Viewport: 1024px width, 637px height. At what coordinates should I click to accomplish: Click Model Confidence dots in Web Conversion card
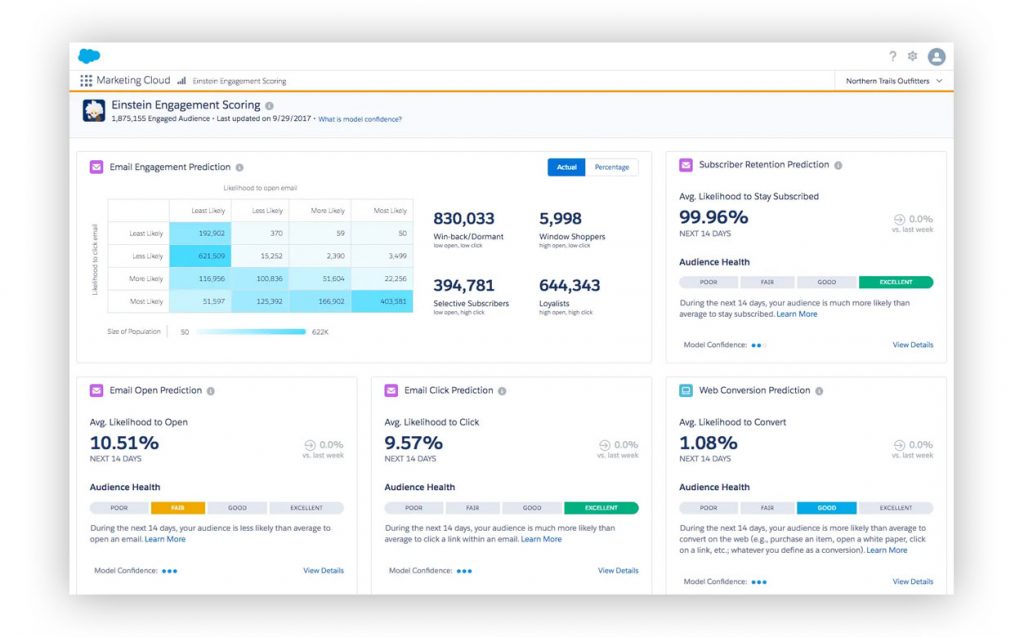(759, 582)
